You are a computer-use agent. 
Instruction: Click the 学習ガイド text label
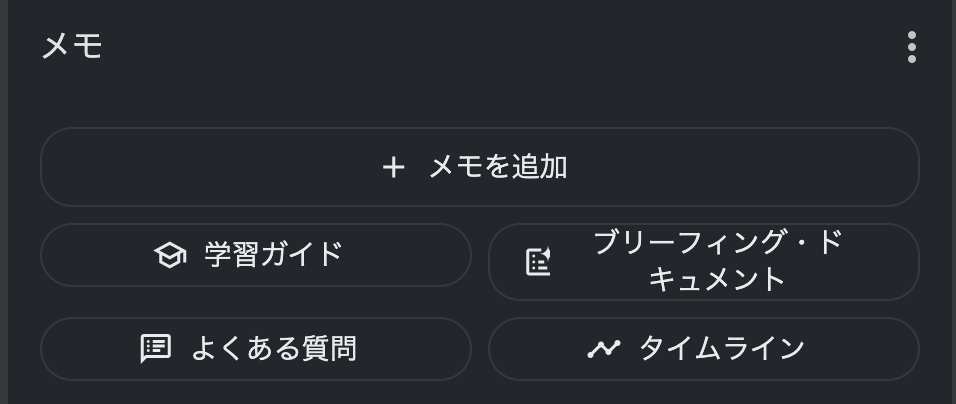click(273, 255)
